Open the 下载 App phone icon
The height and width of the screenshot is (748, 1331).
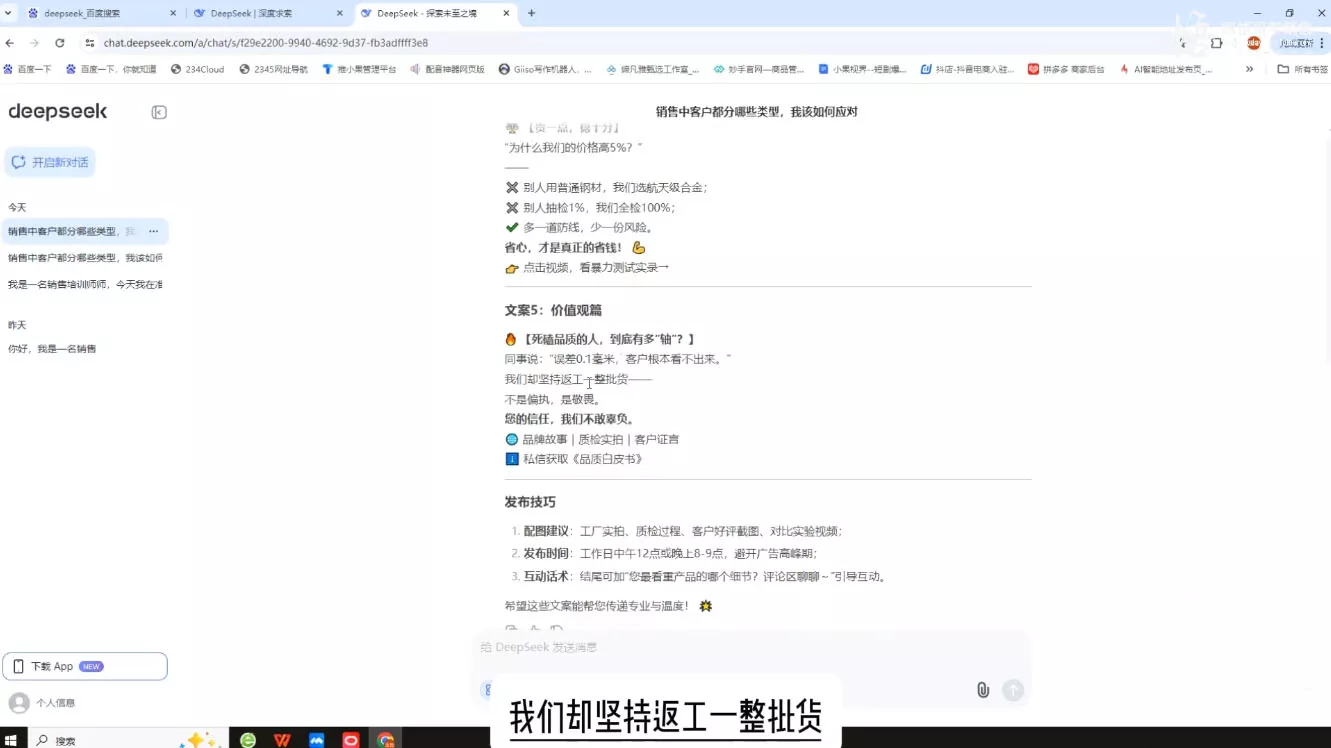(17, 665)
